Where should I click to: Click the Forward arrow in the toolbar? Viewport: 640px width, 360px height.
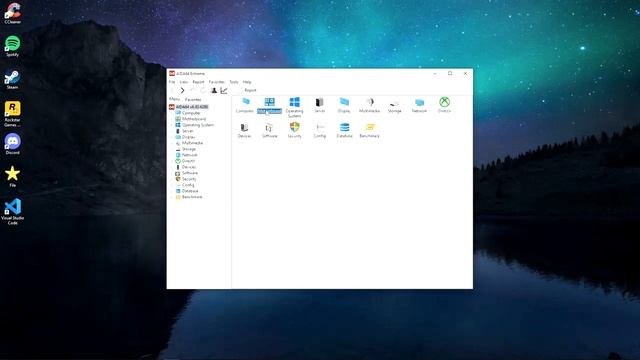(182, 90)
